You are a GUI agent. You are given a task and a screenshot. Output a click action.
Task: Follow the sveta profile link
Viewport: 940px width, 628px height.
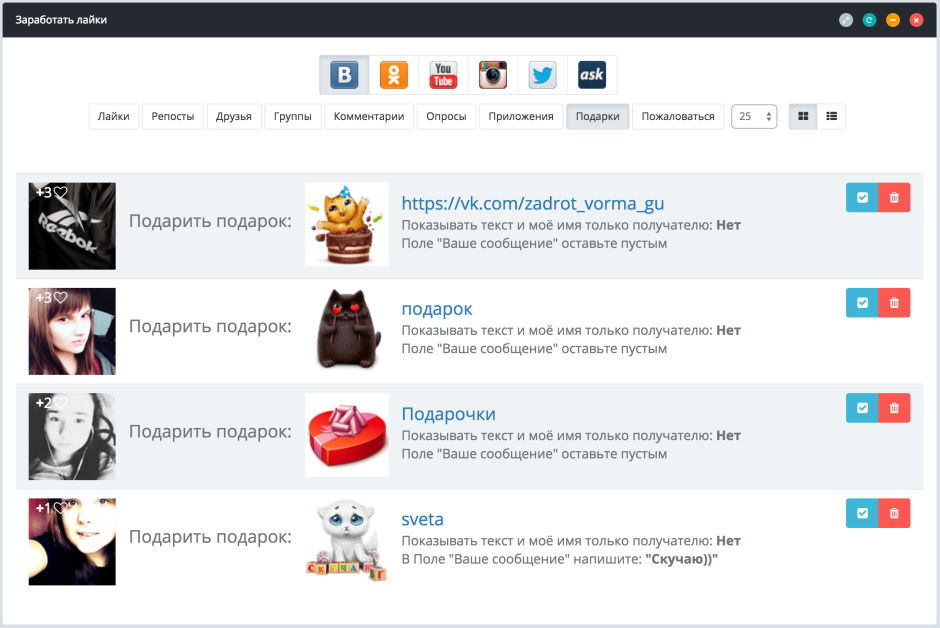click(423, 519)
